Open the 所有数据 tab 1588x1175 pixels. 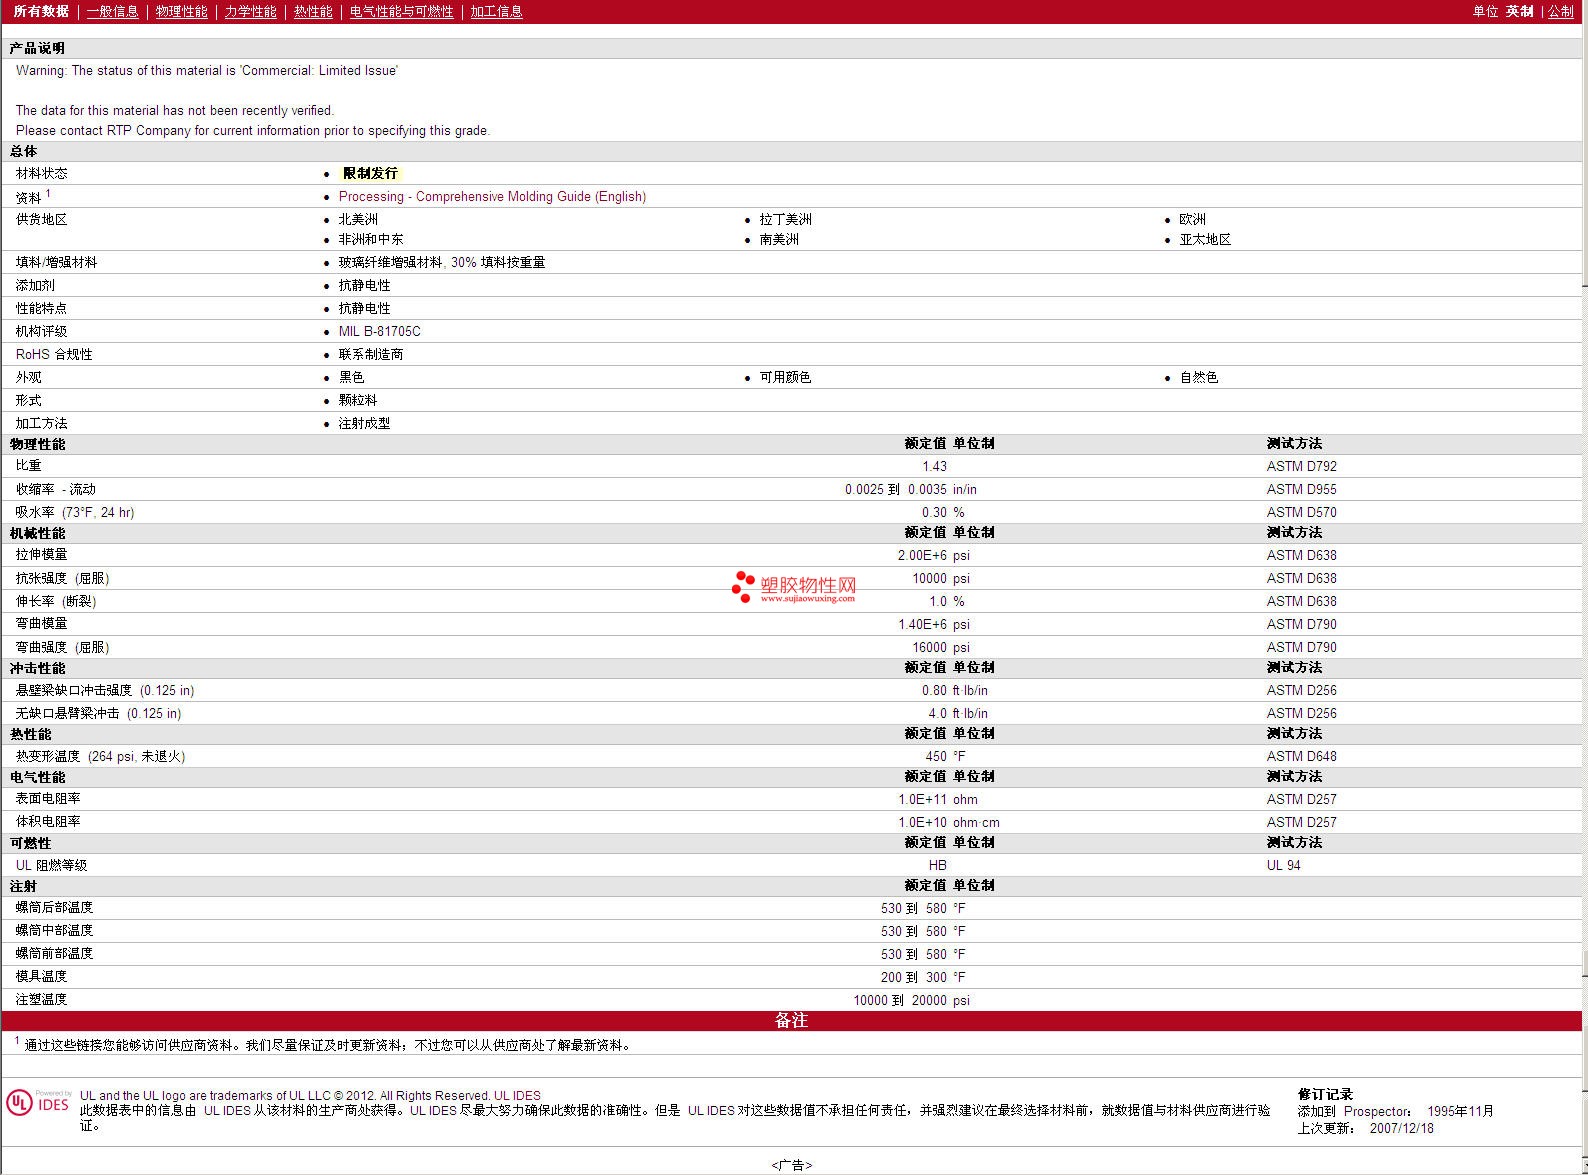click(x=41, y=12)
